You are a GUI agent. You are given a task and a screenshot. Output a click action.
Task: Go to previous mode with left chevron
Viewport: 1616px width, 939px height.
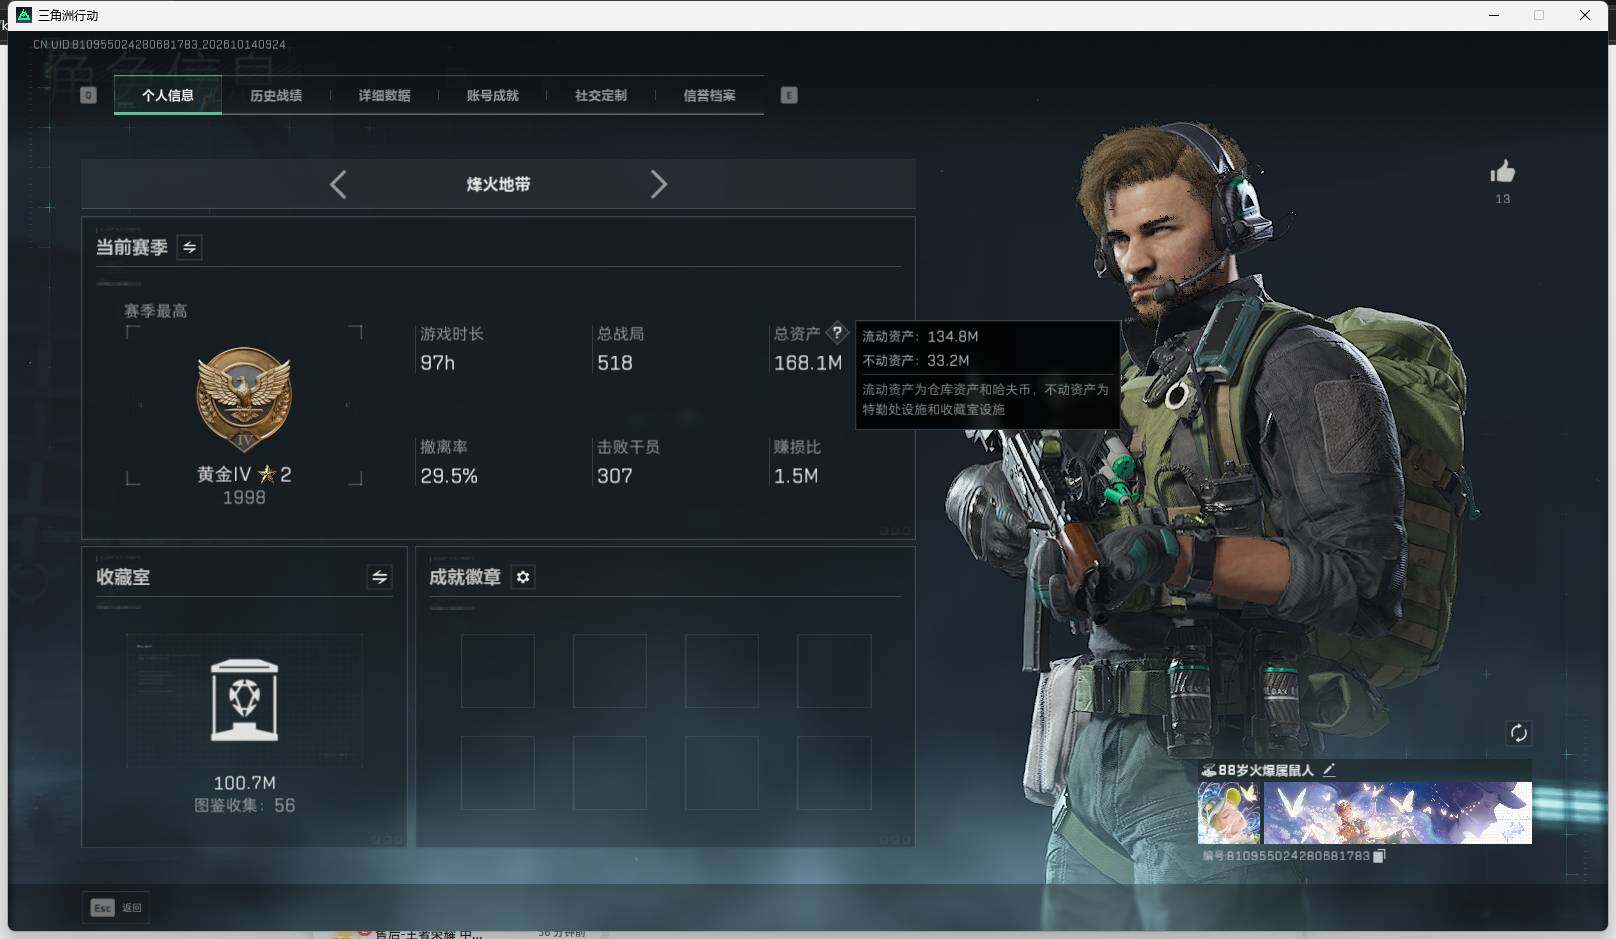pyautogui.click(x=338, y=184)
